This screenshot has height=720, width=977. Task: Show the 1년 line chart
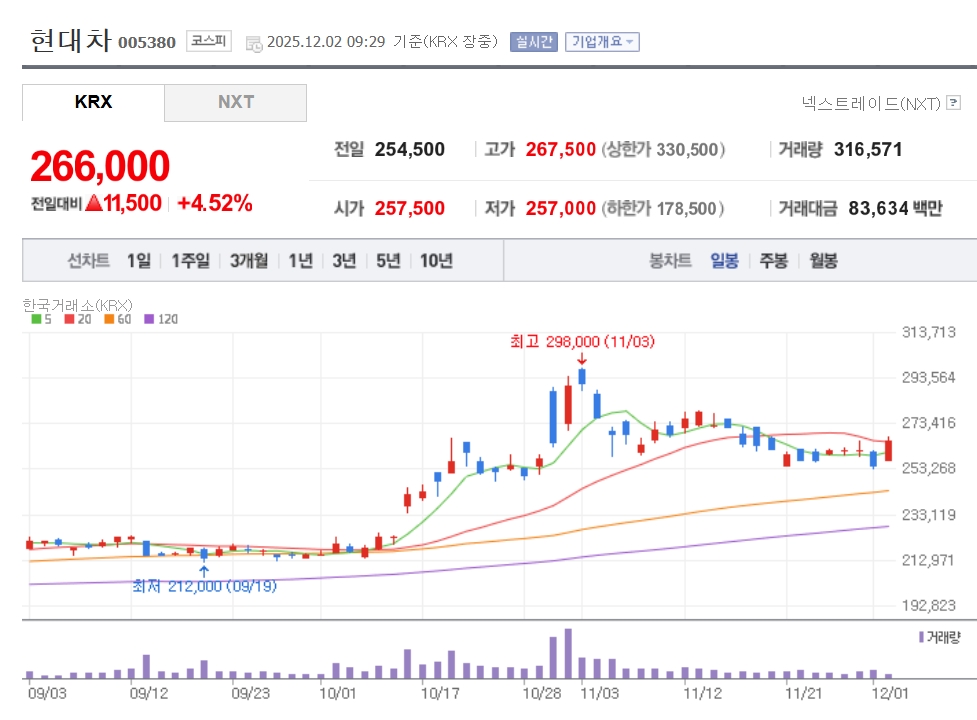click(x=300, y=261)
